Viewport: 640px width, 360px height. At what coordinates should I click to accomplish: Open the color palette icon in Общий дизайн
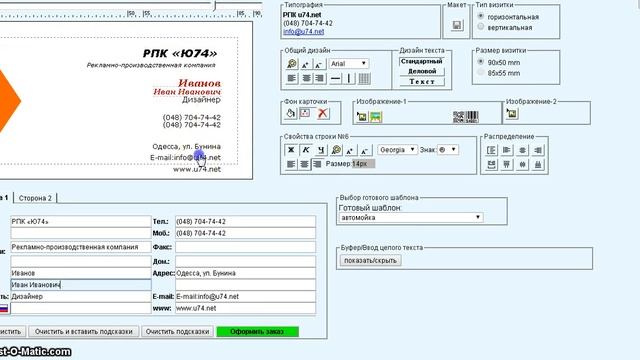(291, 64)
